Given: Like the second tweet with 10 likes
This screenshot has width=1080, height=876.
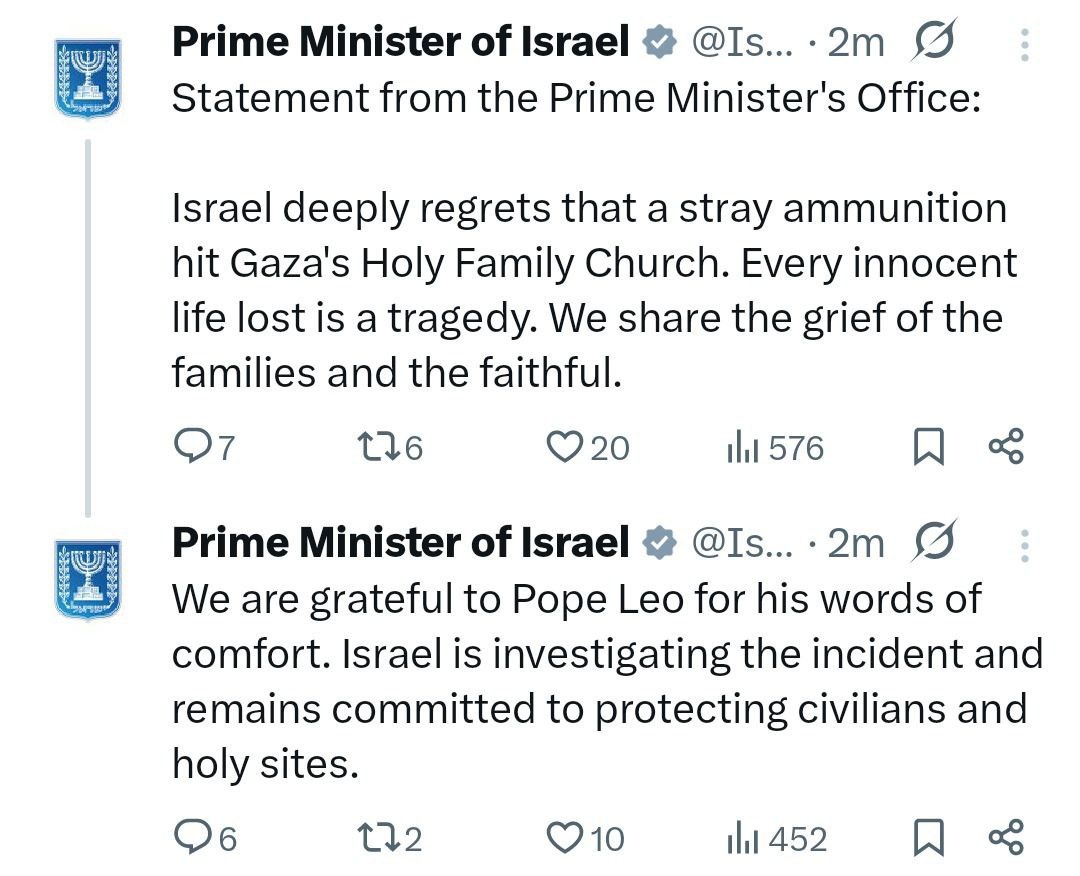Looking at the screenshot, I should [x=585, y=838].
